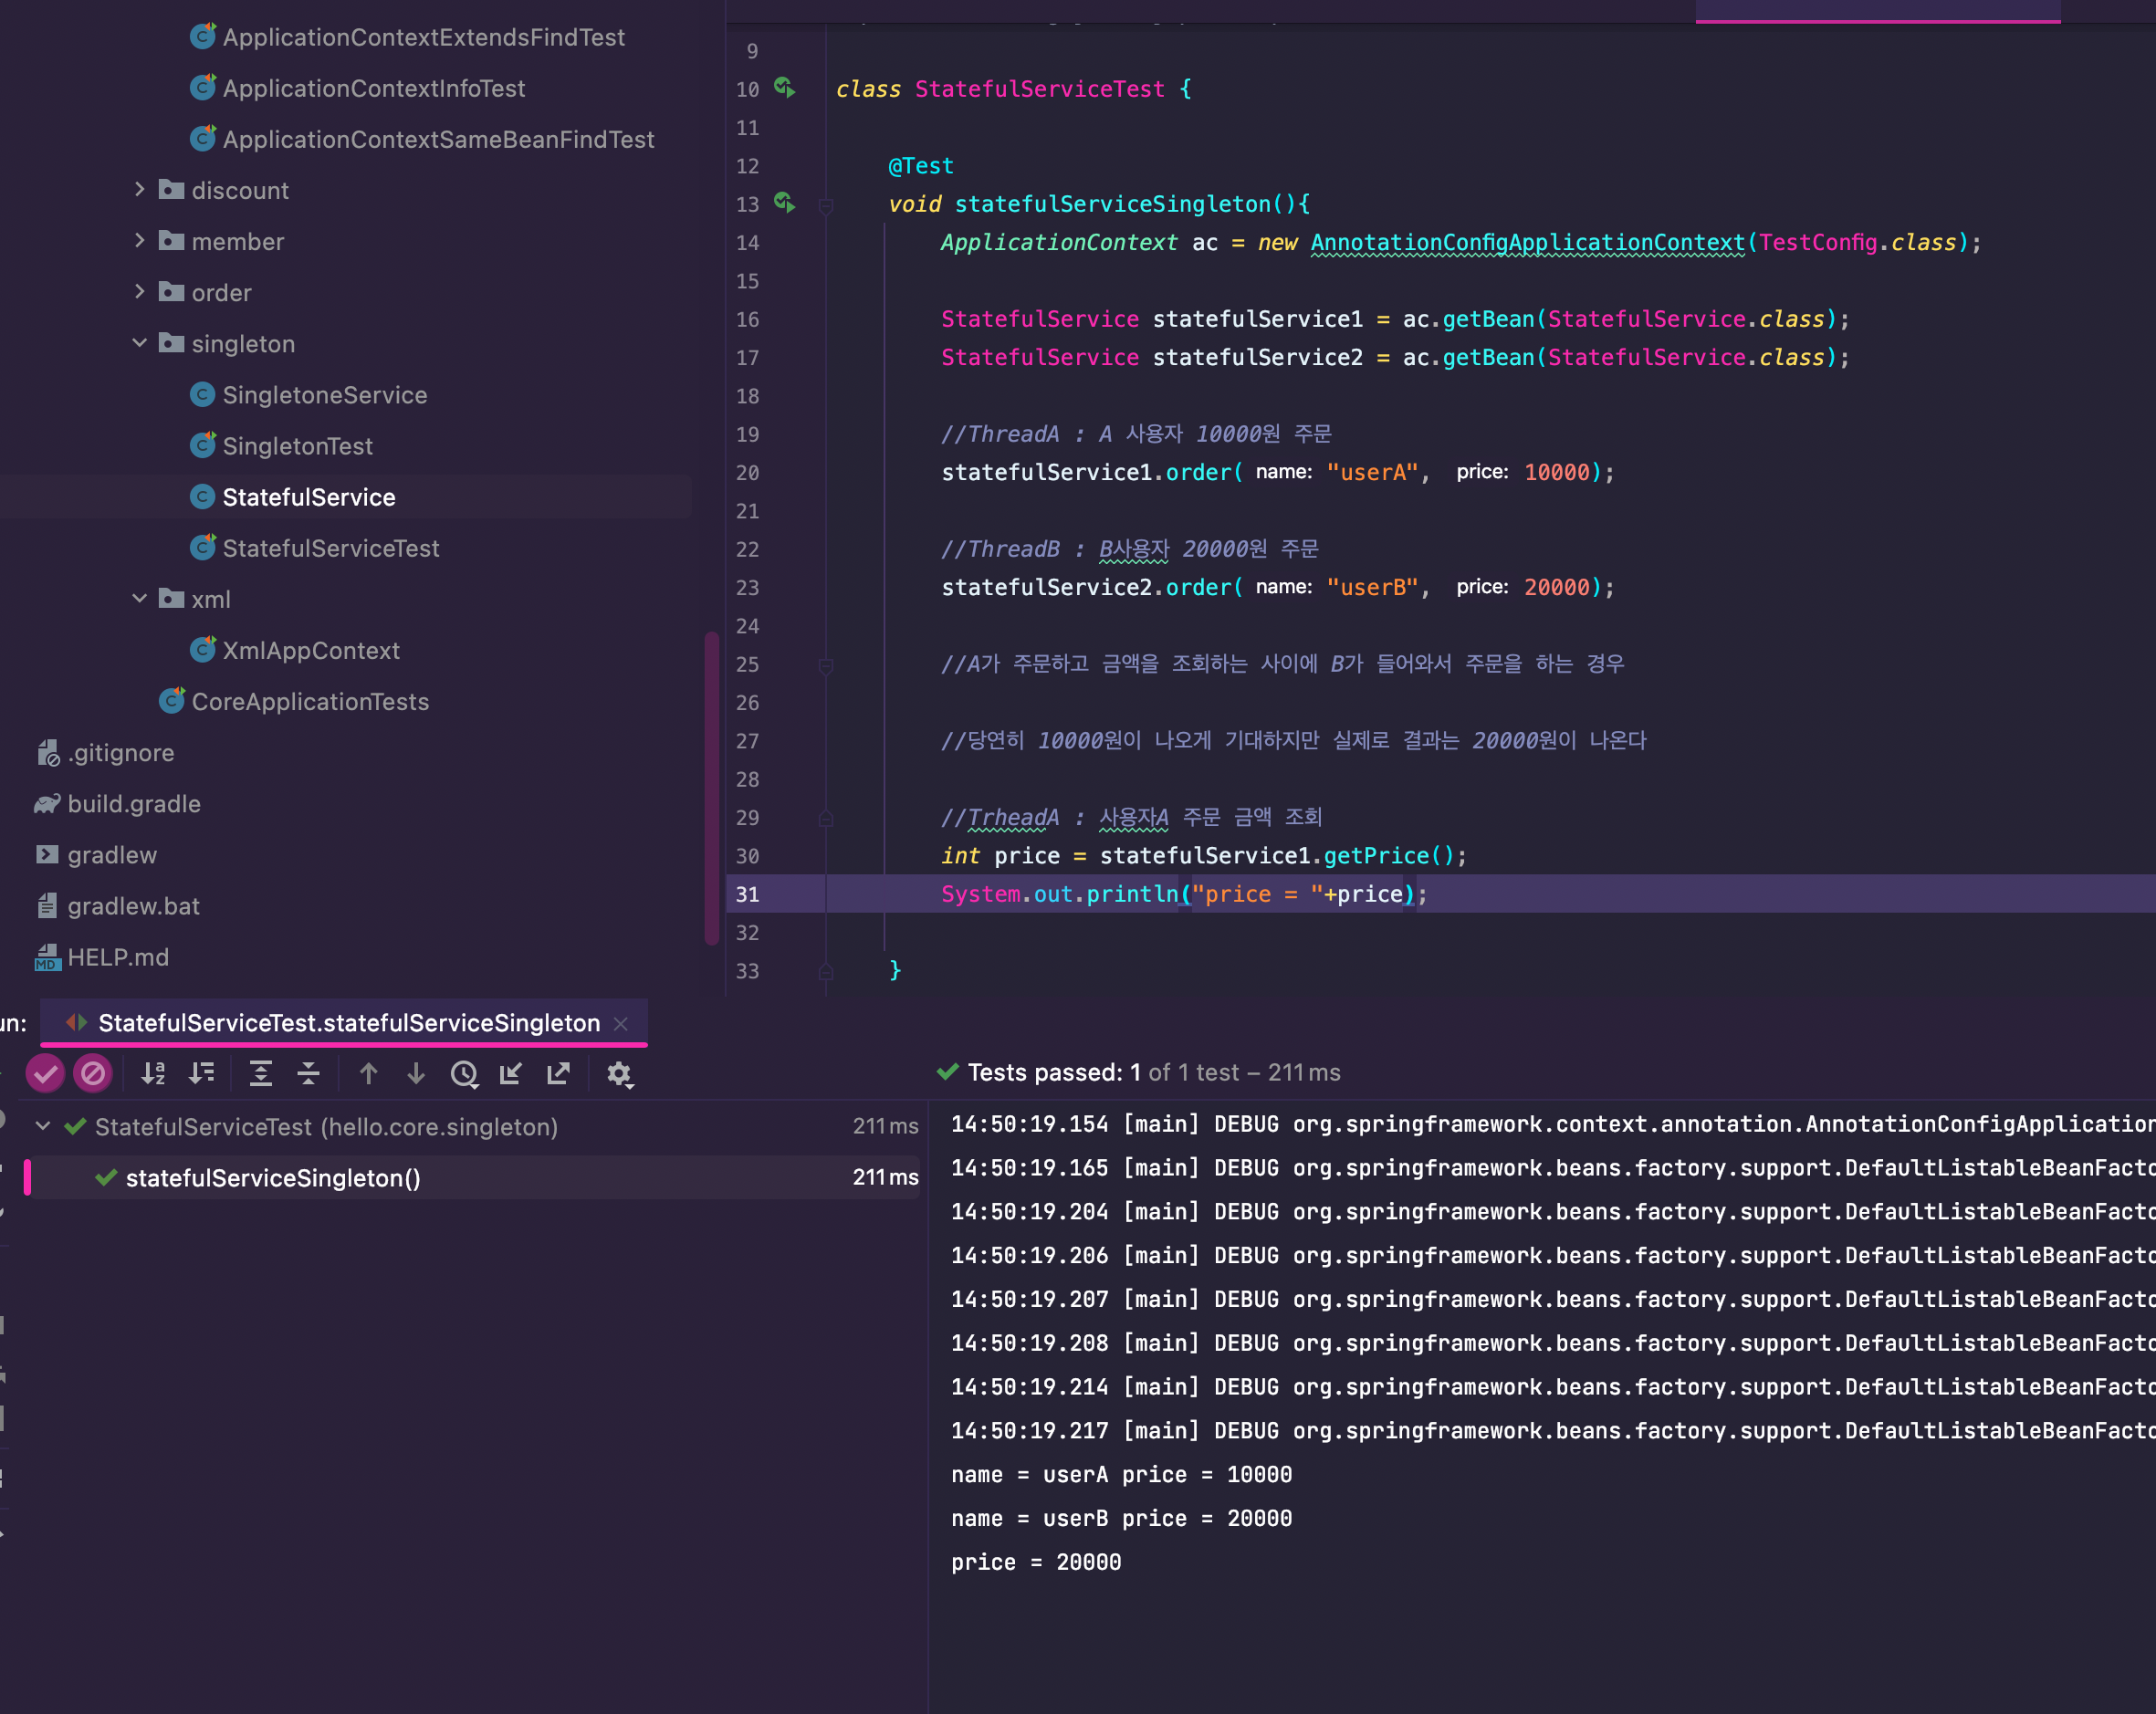The image size is (2156, 1714).
Task: Click the 20000 price argument on line 23
Action: click(1556, 587)
